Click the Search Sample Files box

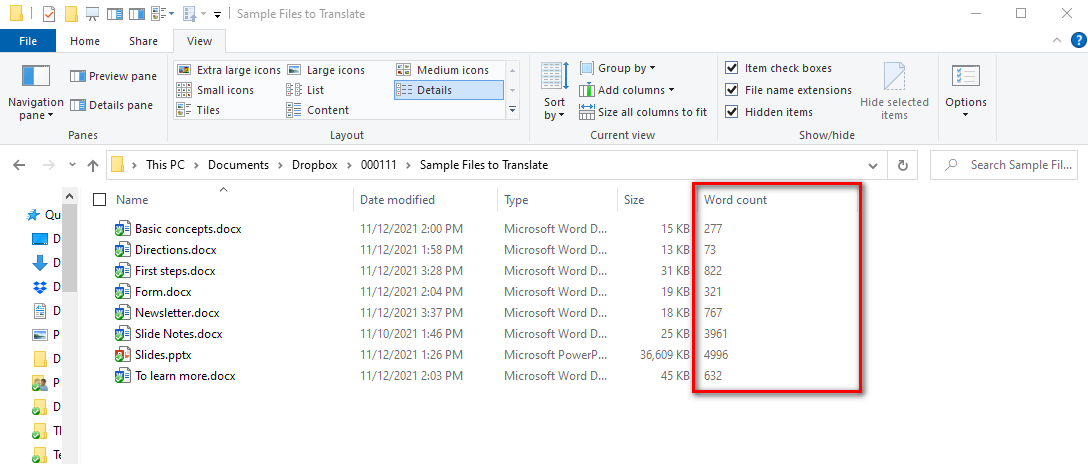1004,165
